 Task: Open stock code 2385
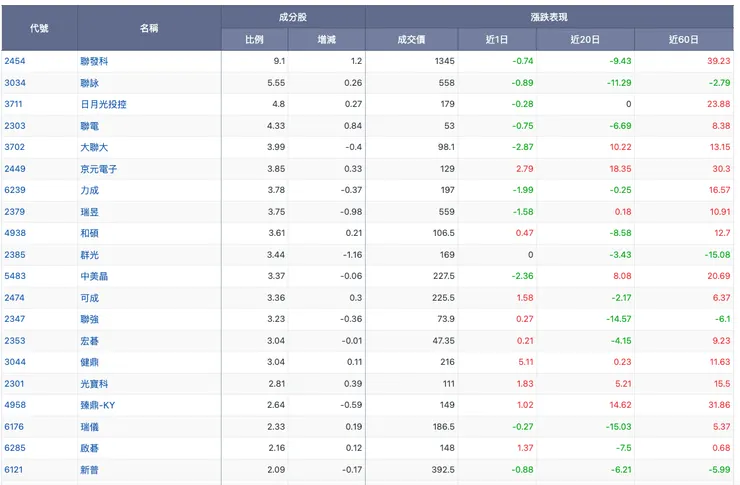point(15,254)
